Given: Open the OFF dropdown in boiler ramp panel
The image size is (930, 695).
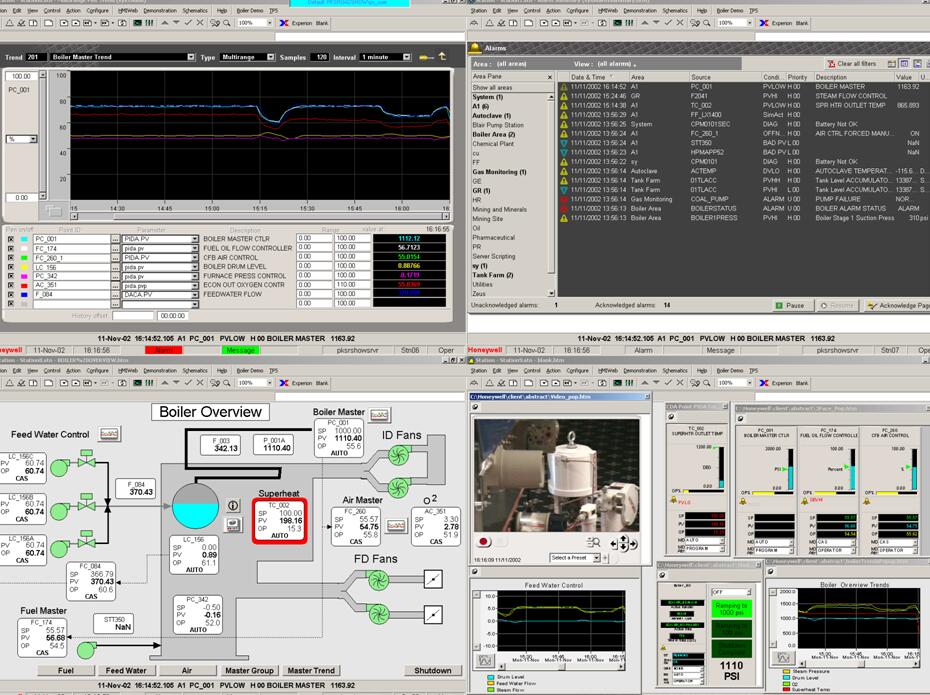Looking at the screenshot, I should (x=749, y=592).
